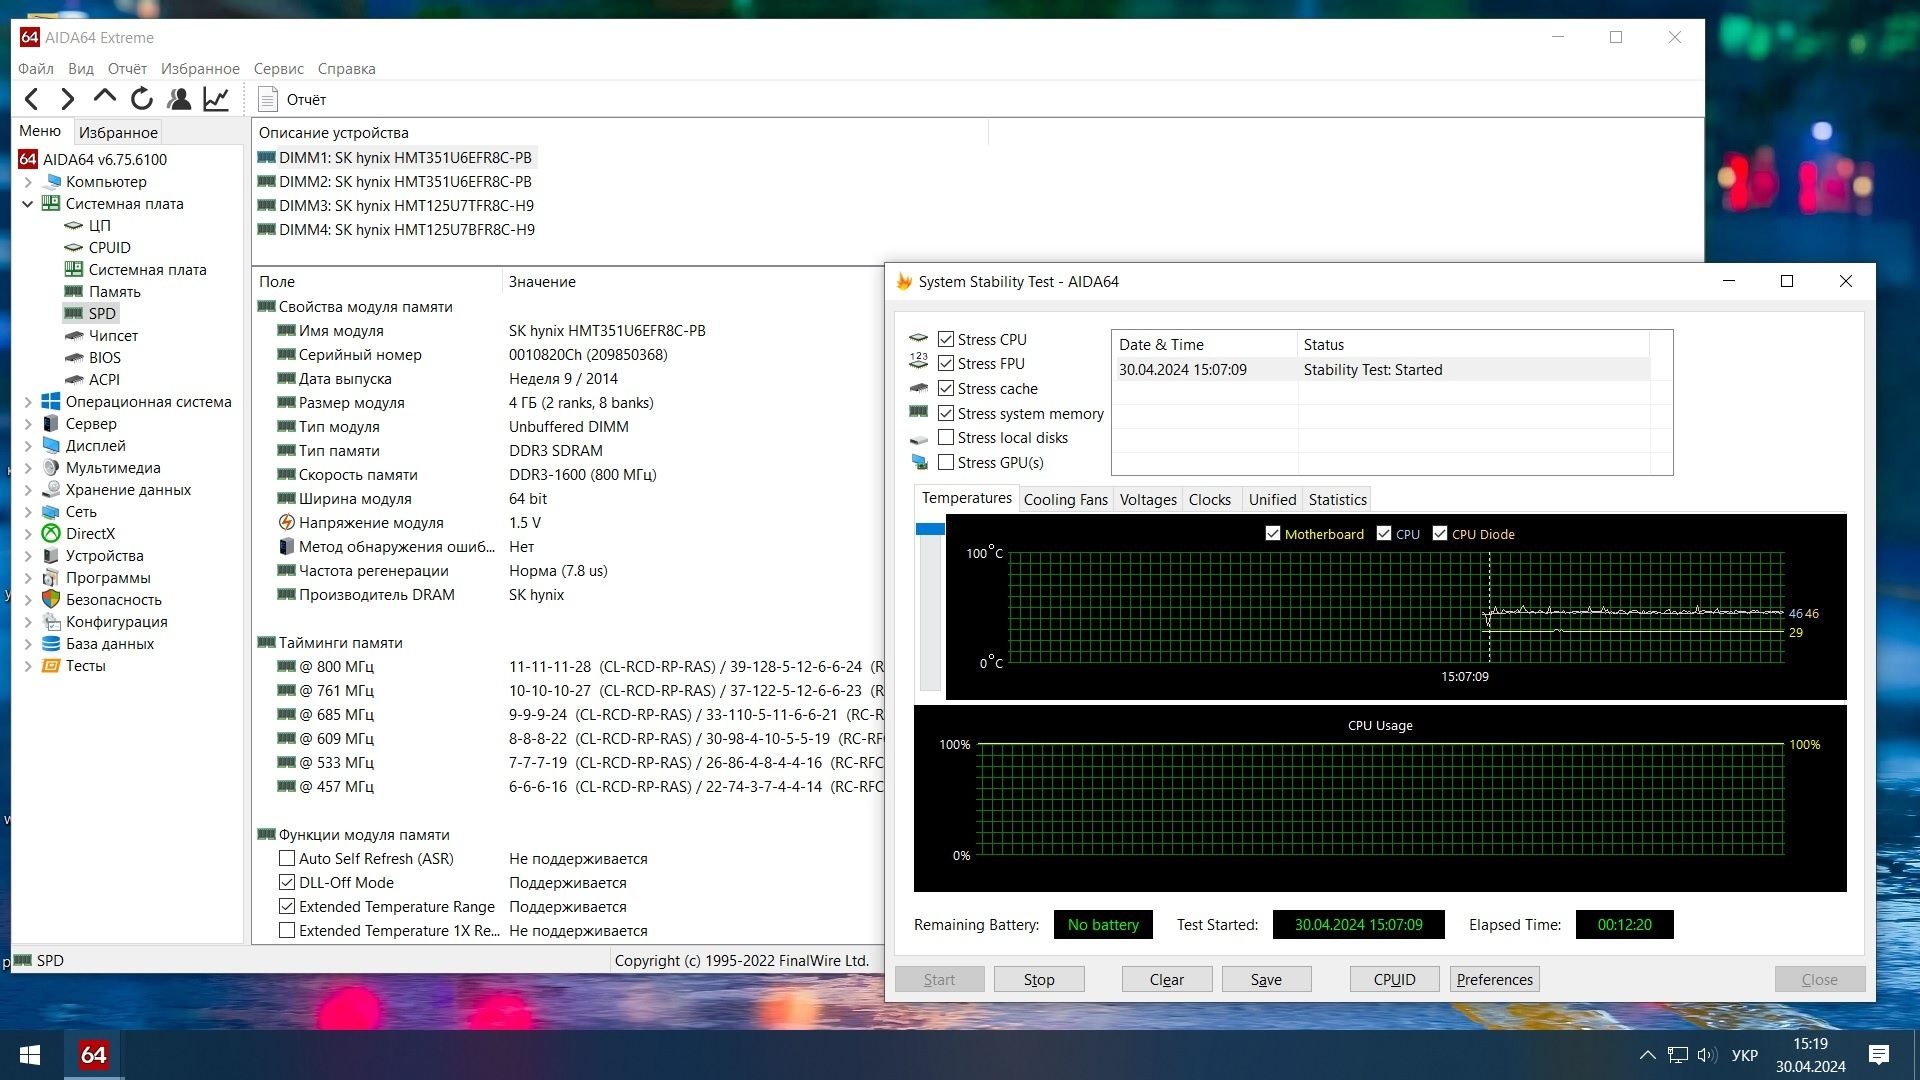Open the Temperatures tab
The height and width of the screenshot is (1080, 1920).
(967, 498)
